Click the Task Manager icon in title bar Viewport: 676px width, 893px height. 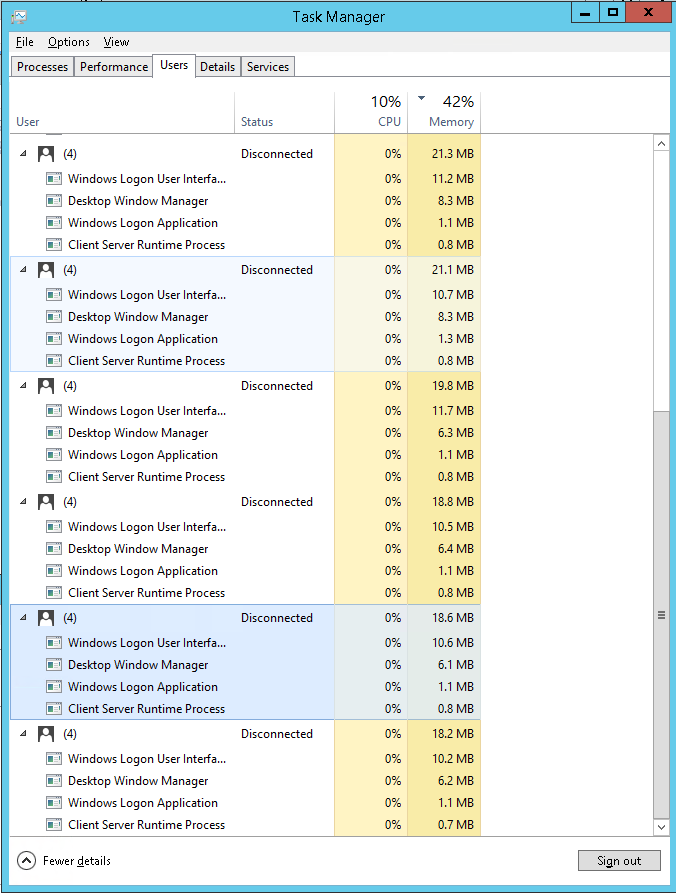(x=19, y=17)
